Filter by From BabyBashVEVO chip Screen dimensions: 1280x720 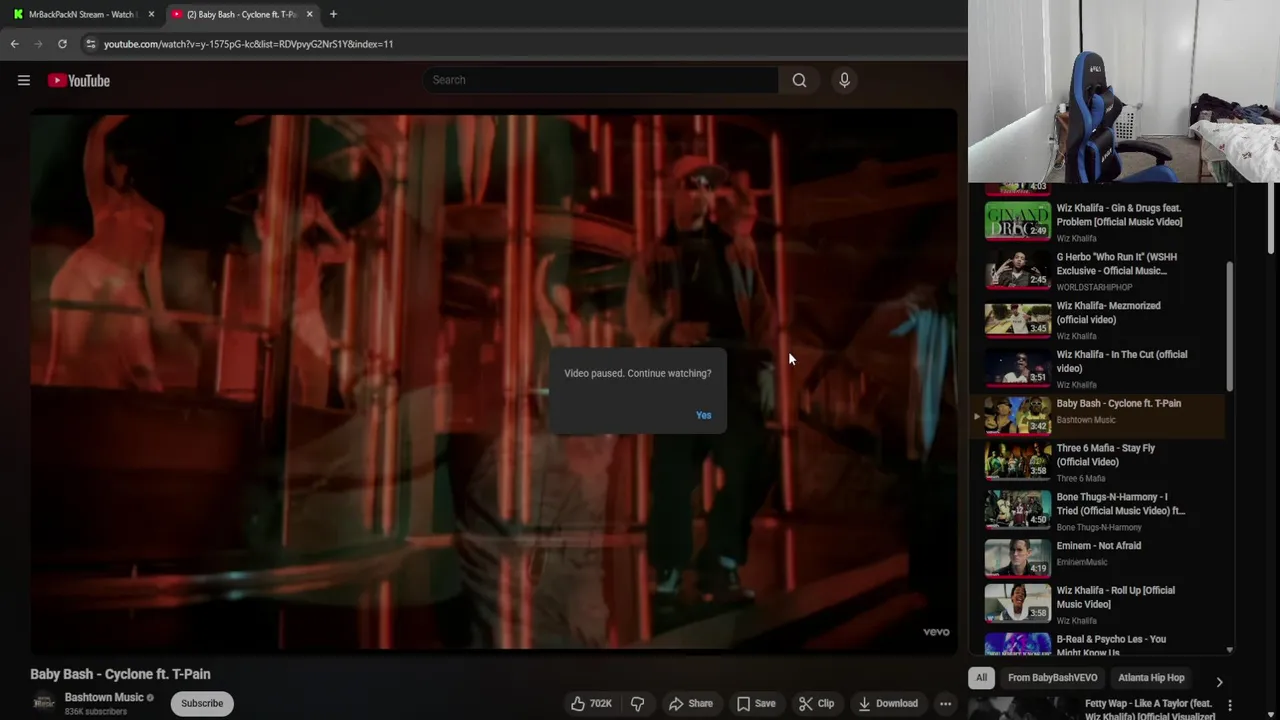(x=1052, y=678)
